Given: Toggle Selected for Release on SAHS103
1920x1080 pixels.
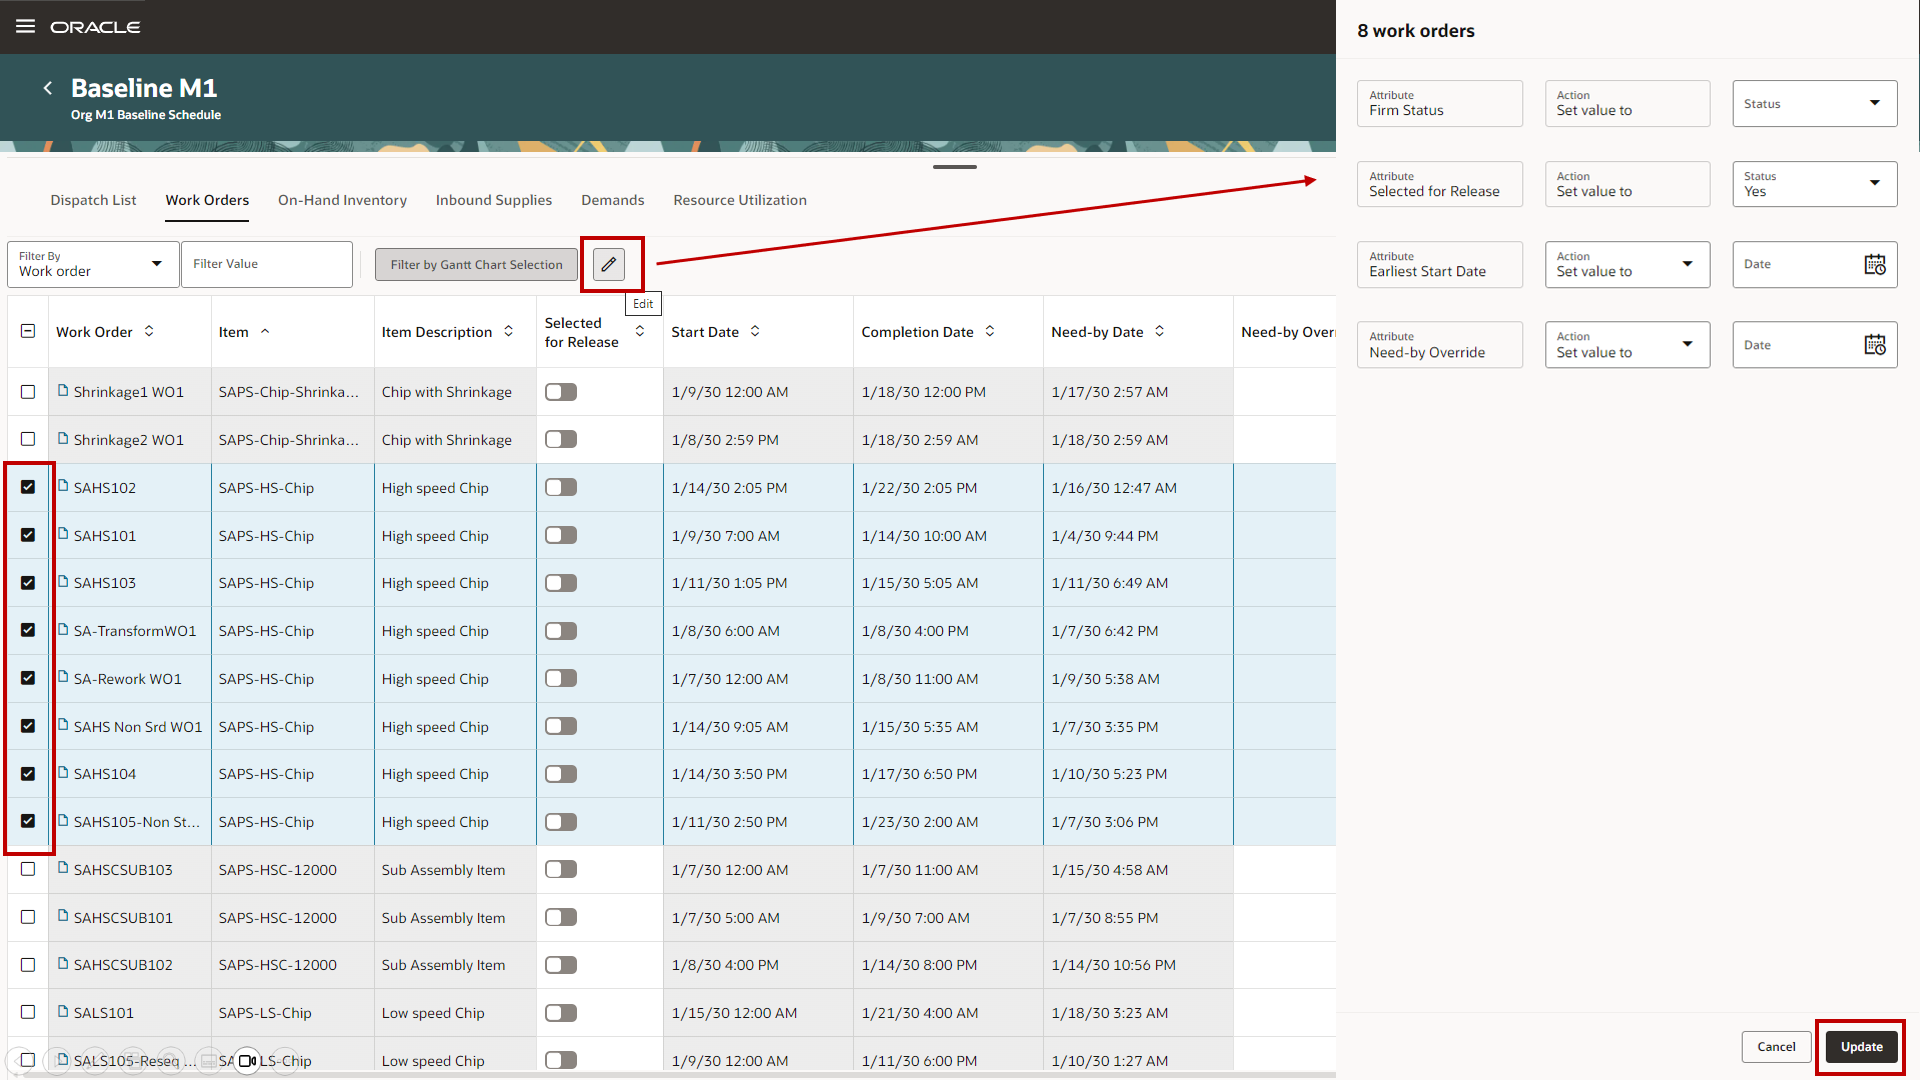Looking at the screenshot, I should click(561, 583).
